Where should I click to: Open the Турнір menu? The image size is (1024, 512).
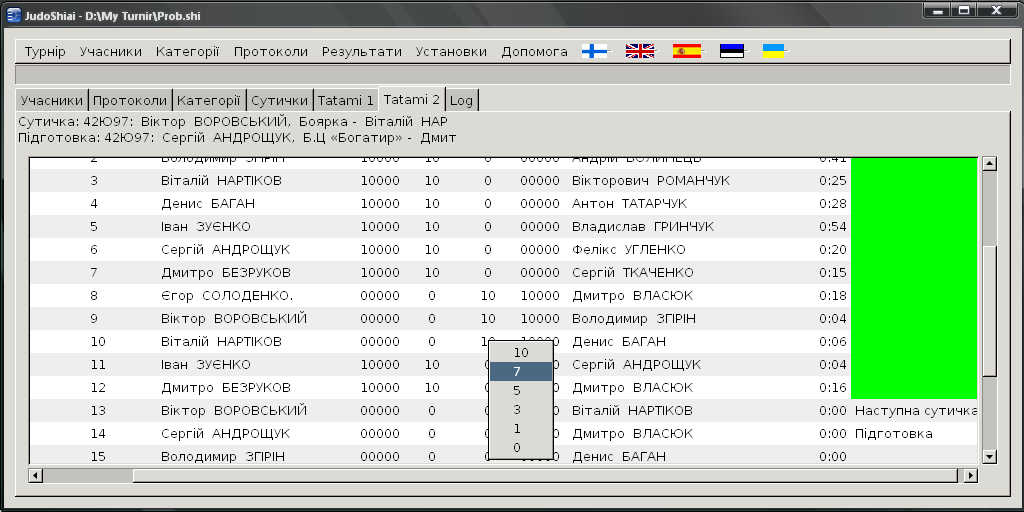[x=45, y=51]
